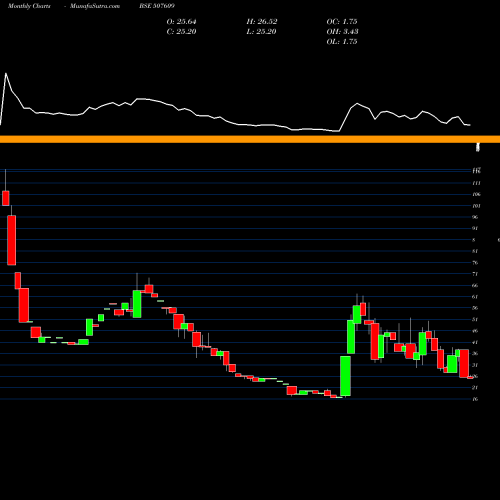This screenshot has height=500, width=500.
Task: Click the 96 price axis label
Action: pyautogui.click(x=475, y=217)
